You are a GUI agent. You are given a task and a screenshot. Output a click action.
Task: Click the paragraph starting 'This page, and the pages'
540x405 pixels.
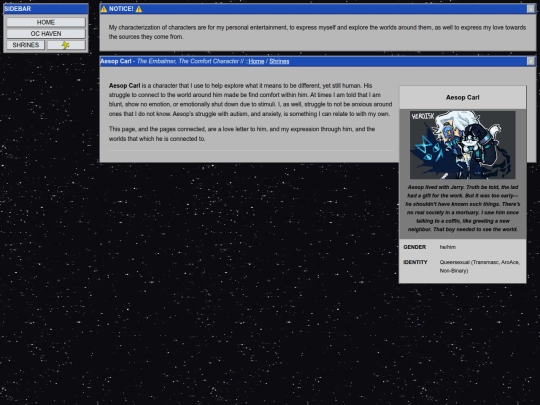[x=242, y=134]
